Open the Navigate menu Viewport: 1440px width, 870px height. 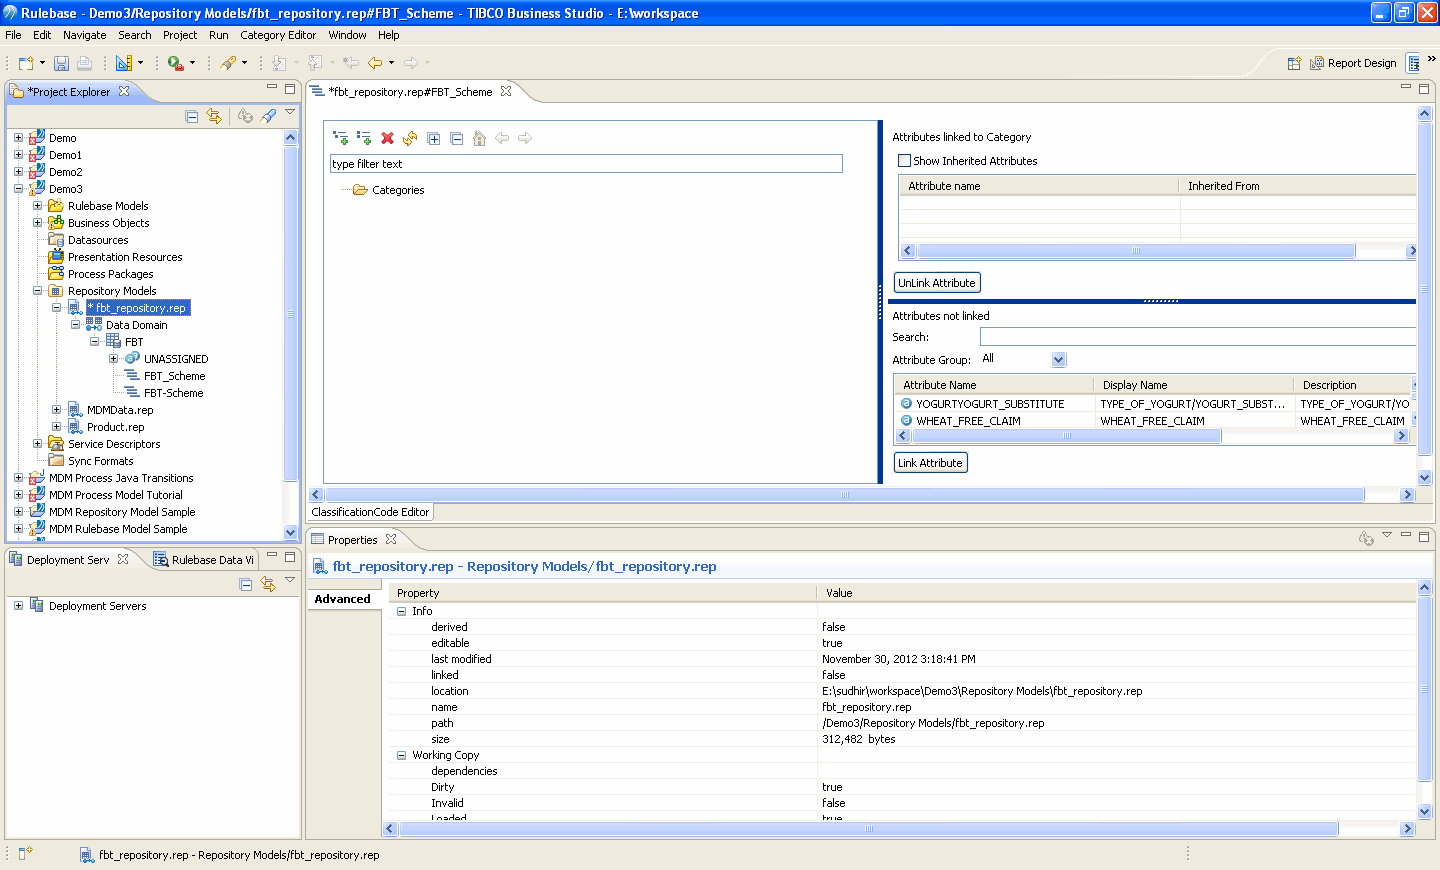[x=84, y=35]
